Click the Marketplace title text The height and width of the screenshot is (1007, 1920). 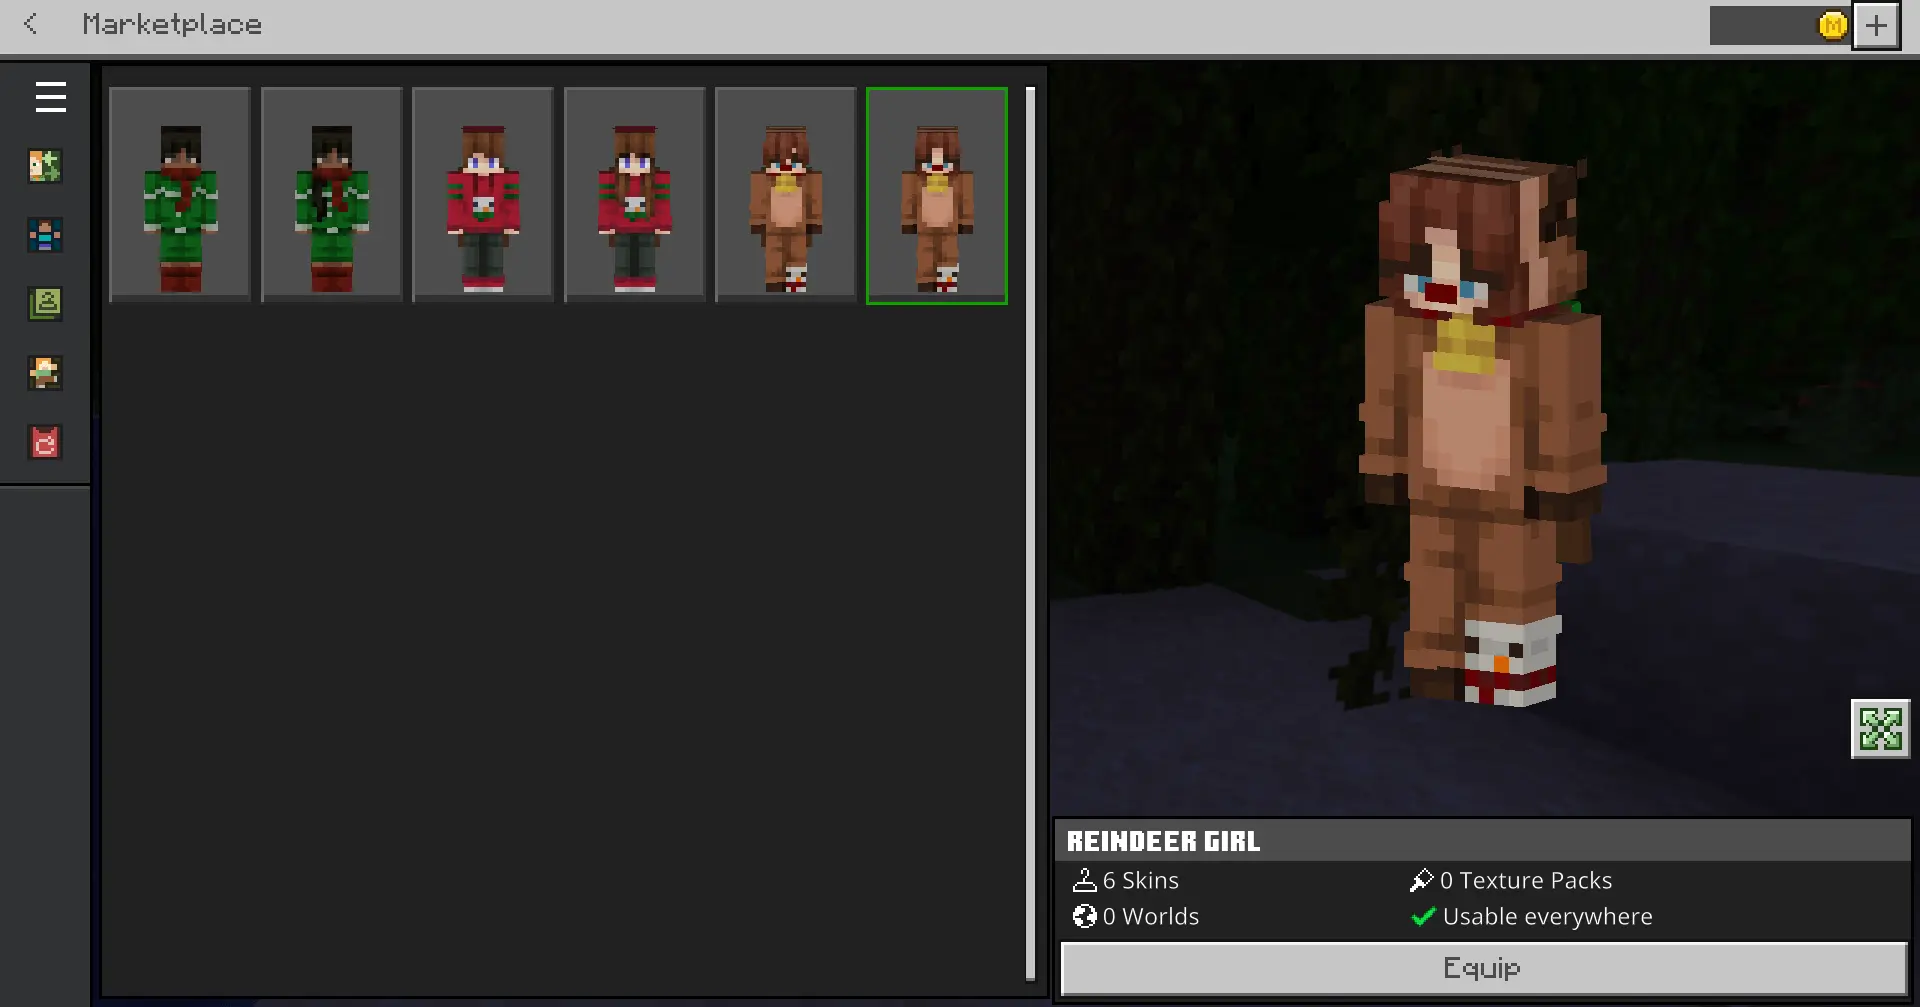pyautogui.click(x=172, y=24)
